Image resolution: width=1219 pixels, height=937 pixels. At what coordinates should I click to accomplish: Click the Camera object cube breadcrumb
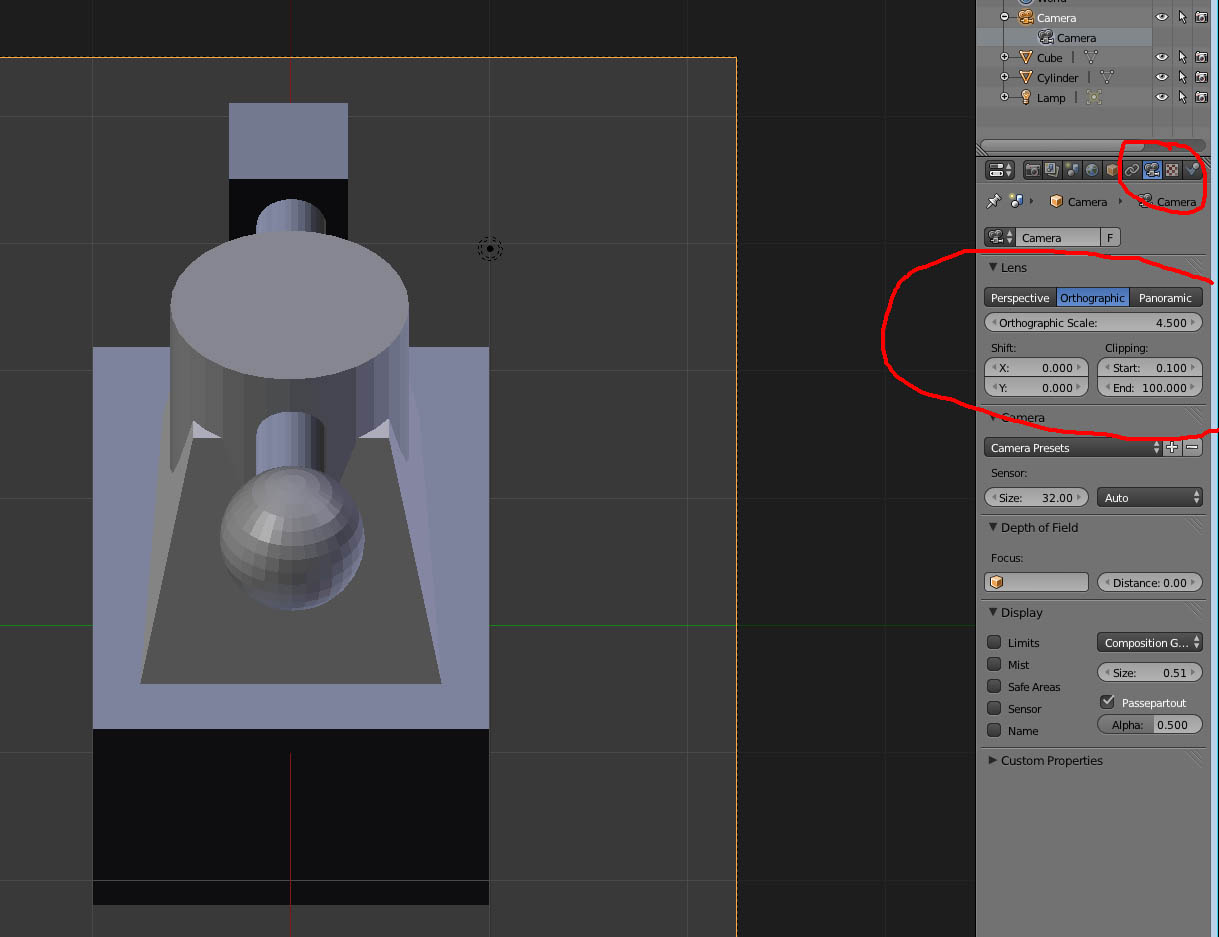[1056, 201]
